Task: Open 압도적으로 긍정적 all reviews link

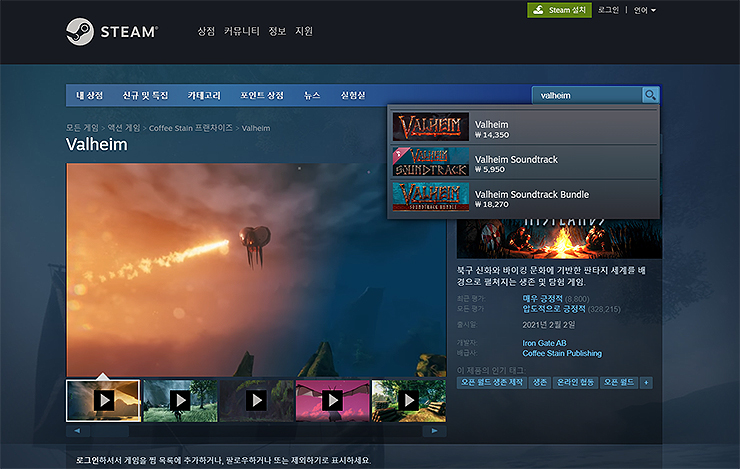Action: click(554, 309)
